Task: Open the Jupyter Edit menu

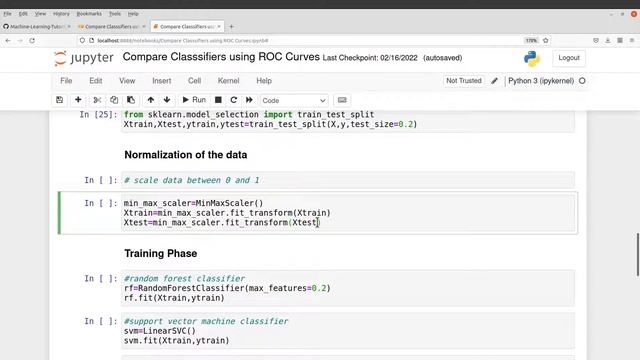Action: (96, 81)
